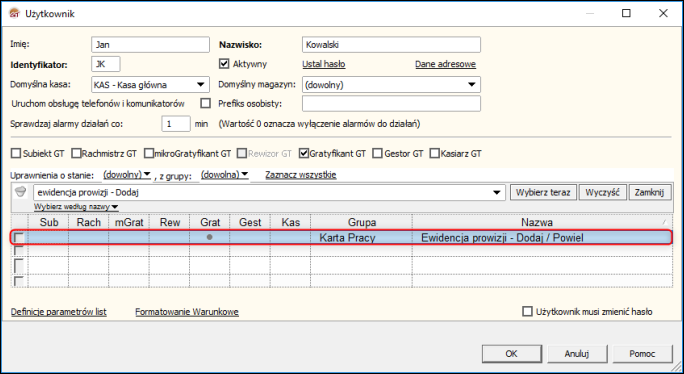Image resolution: width=684 pixels, height=374 pixels.
Task: Click the Wybierz teraz button
Action: (543, 192)
